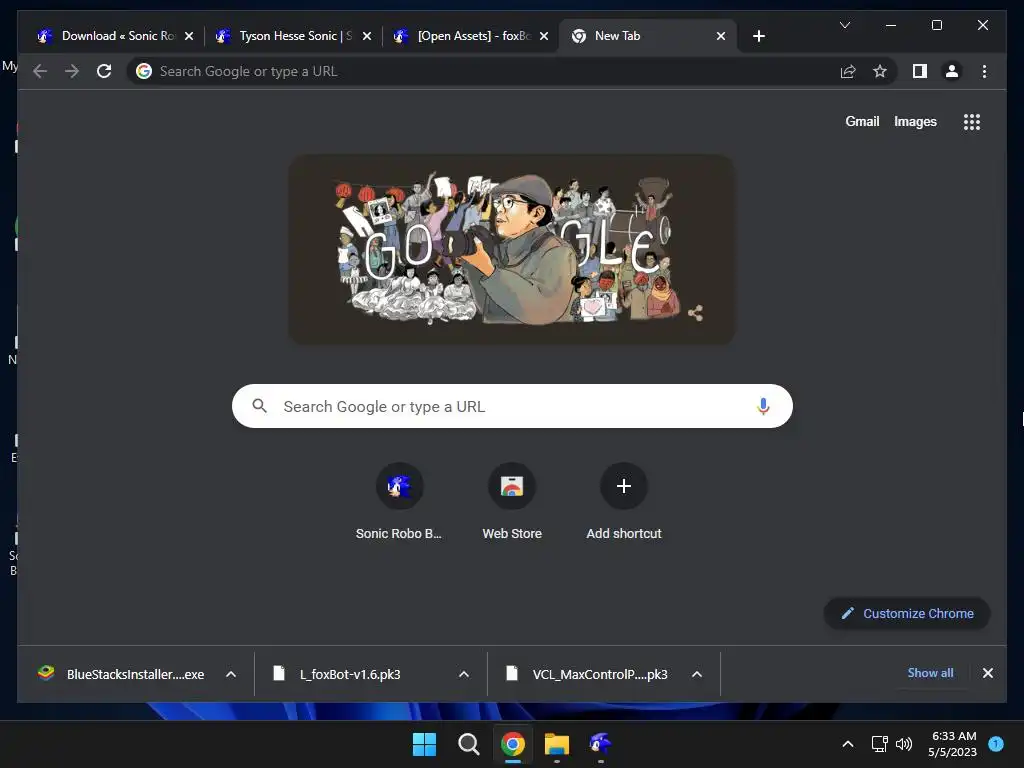Open Chrome's three-dot menu

(x=984, y=71)
